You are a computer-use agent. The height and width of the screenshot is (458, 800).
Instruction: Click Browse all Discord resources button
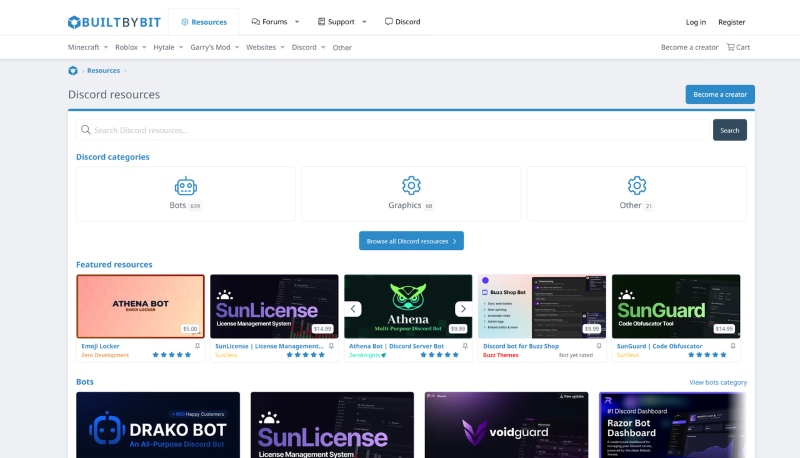(411, 241)
